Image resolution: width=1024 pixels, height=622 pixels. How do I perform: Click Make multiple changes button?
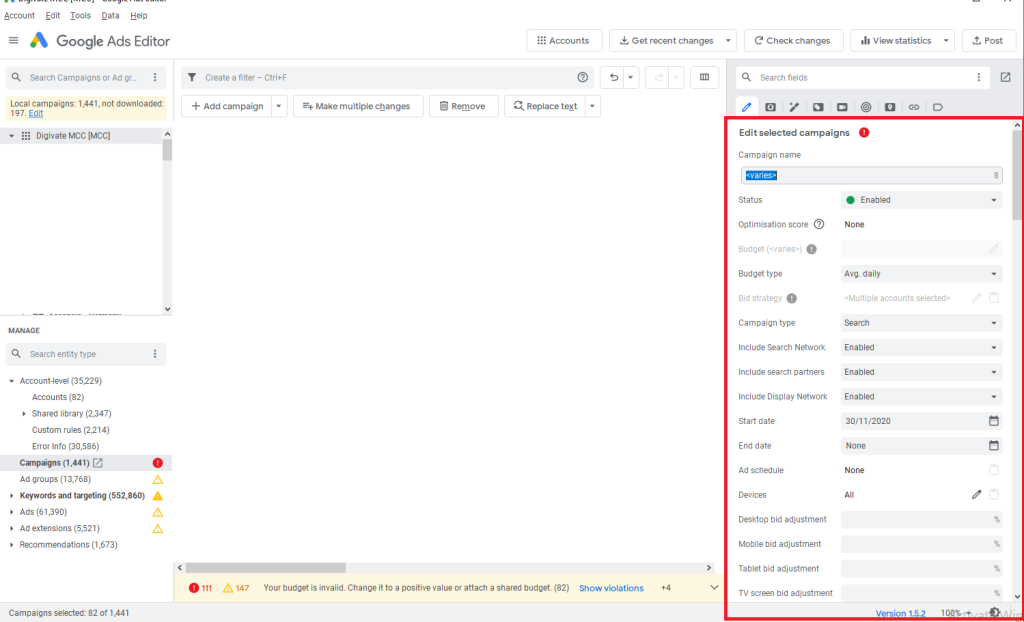[358, 106]
